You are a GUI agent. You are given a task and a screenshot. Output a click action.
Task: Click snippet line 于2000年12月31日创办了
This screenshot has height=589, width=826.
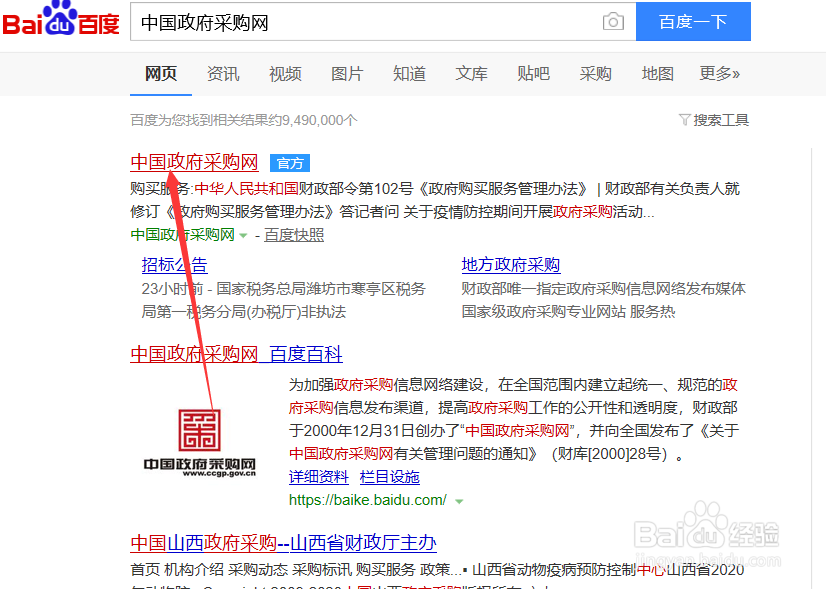coord(514,431)
